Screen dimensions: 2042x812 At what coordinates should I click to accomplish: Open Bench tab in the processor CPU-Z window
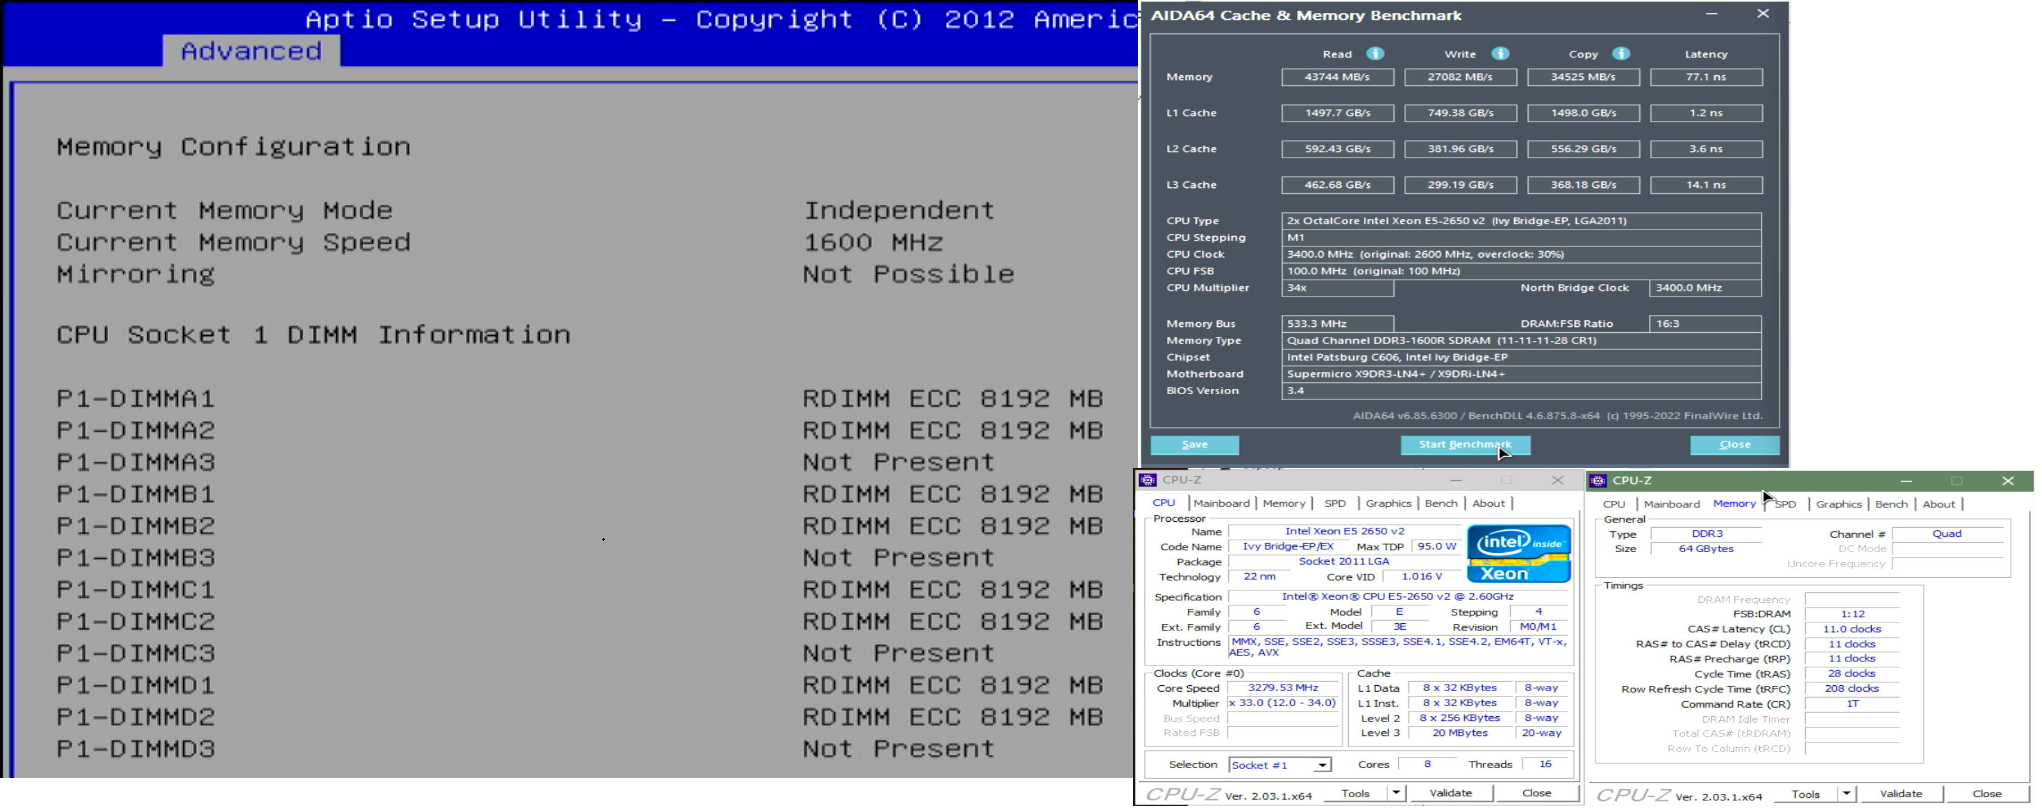[x=1441, y=504]
